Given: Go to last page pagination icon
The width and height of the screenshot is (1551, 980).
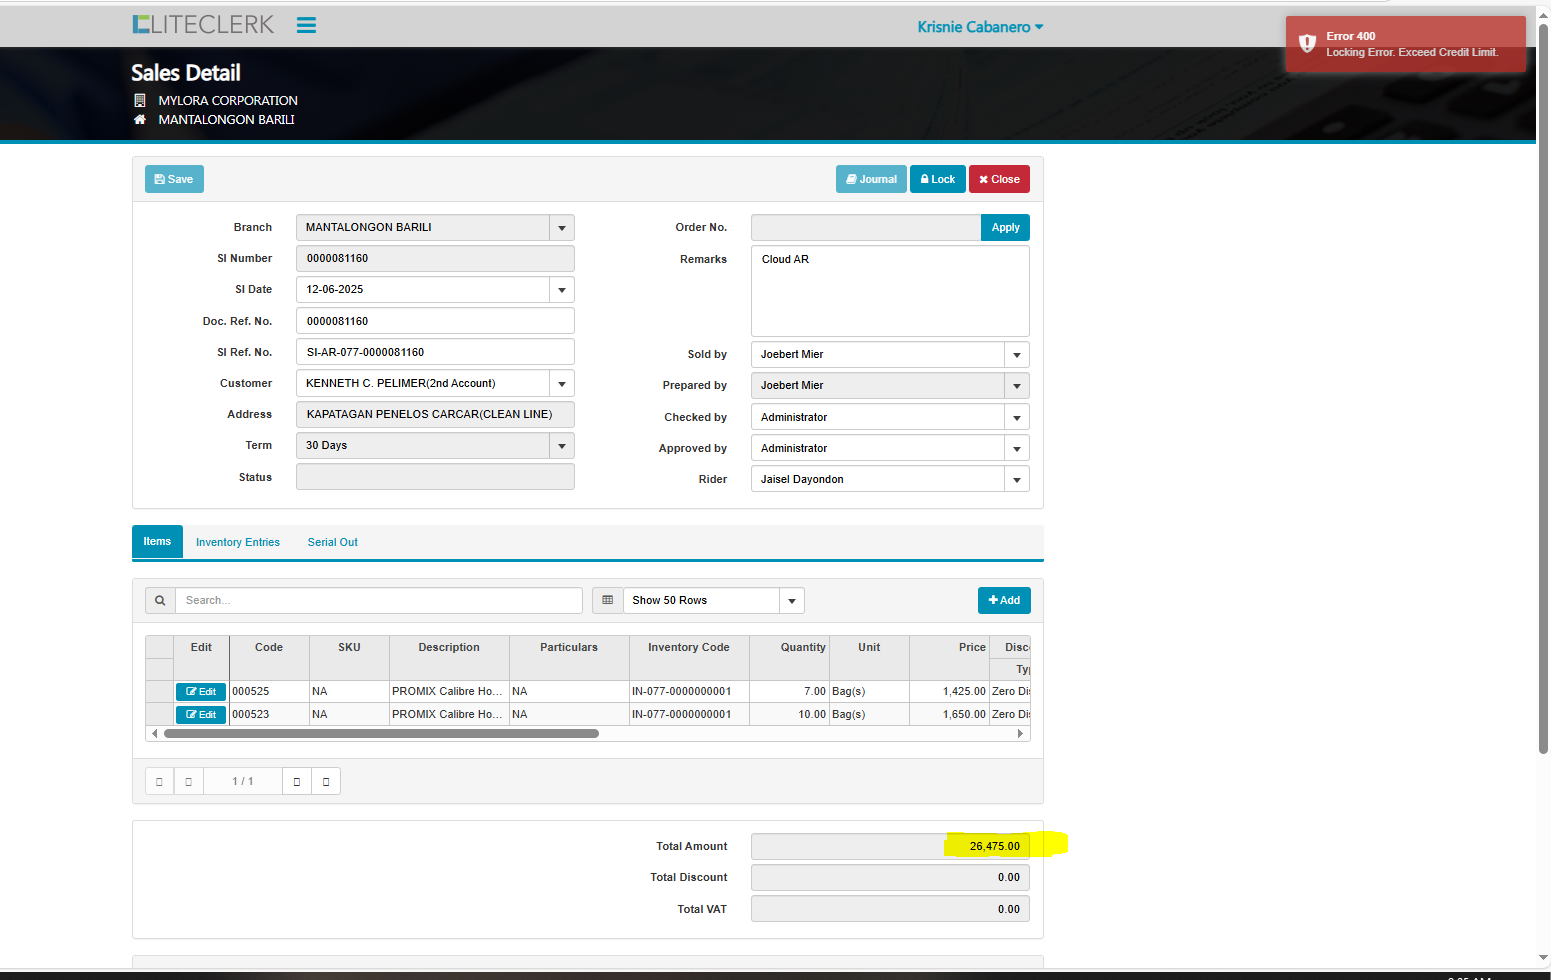Looking at the screenshot, I should click(326, 781).
